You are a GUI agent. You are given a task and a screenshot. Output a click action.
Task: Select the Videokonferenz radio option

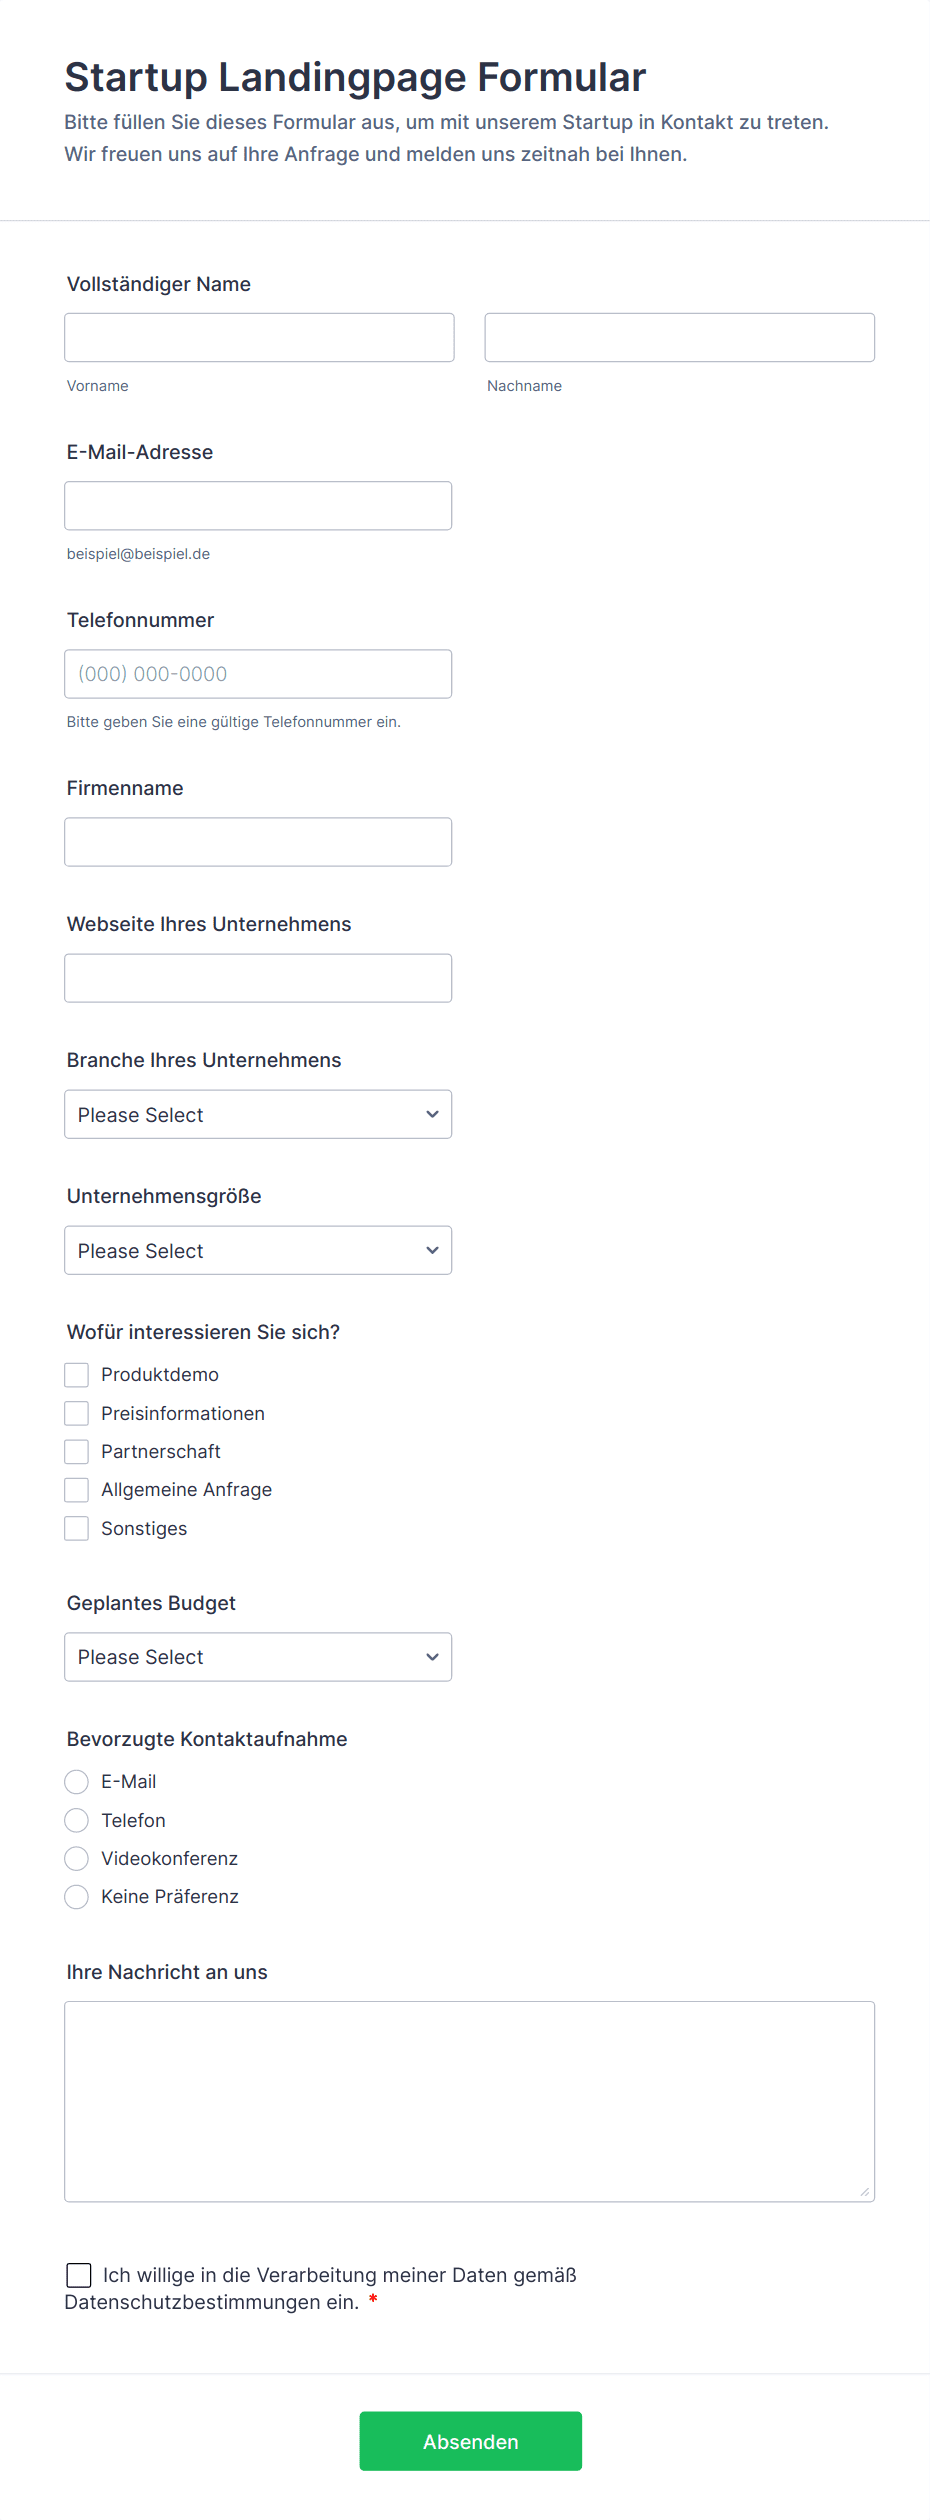pos(77,1858)
